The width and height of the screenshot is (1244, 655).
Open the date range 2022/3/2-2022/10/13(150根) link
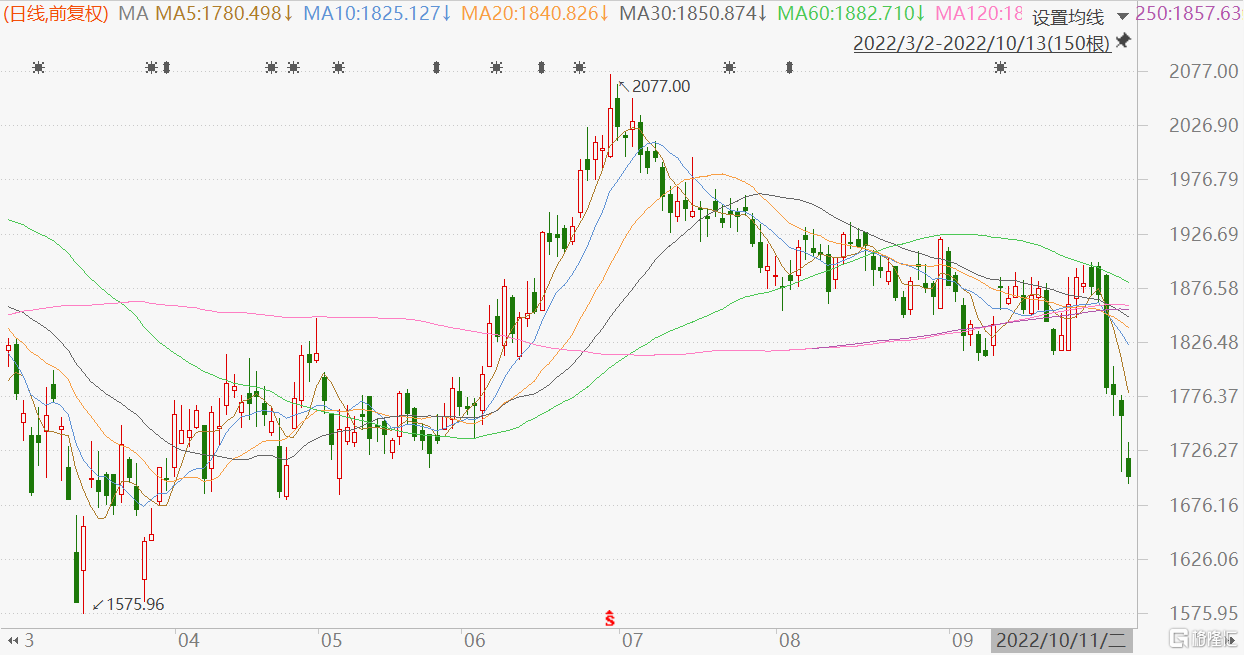(981, 44)
